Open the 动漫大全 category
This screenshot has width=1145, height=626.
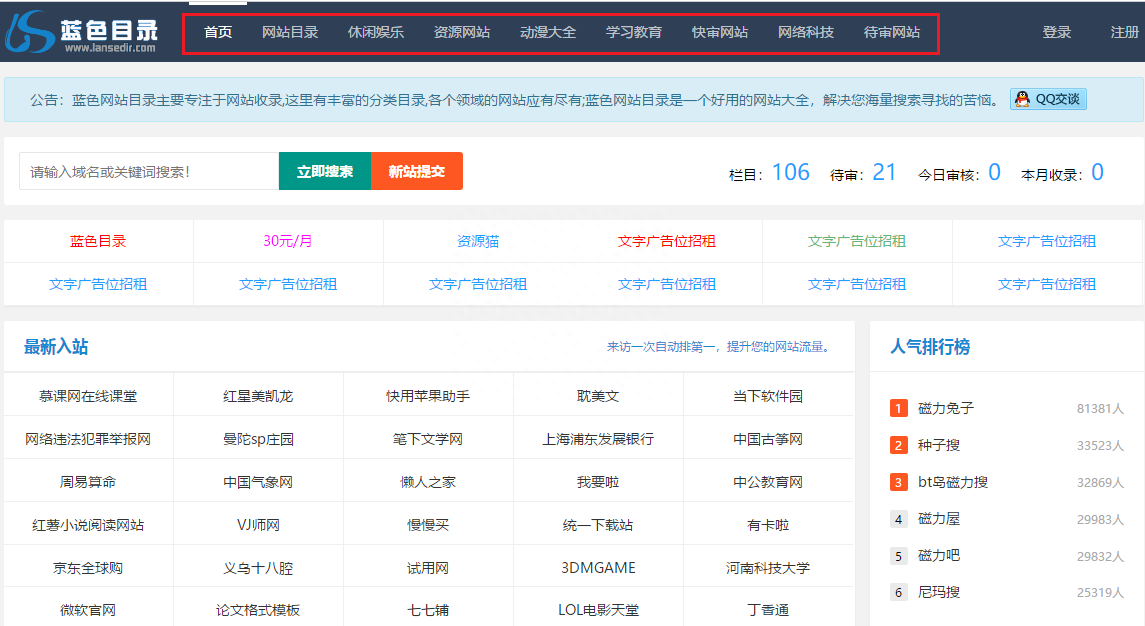coord(548,32)
